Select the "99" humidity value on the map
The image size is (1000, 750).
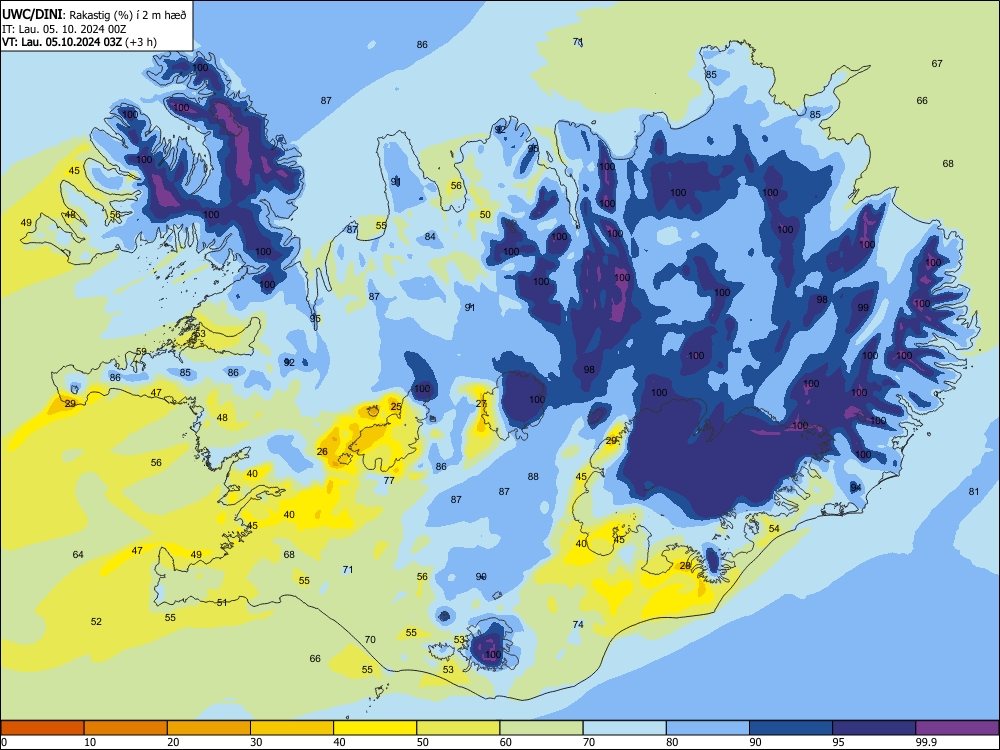[863, 308]
